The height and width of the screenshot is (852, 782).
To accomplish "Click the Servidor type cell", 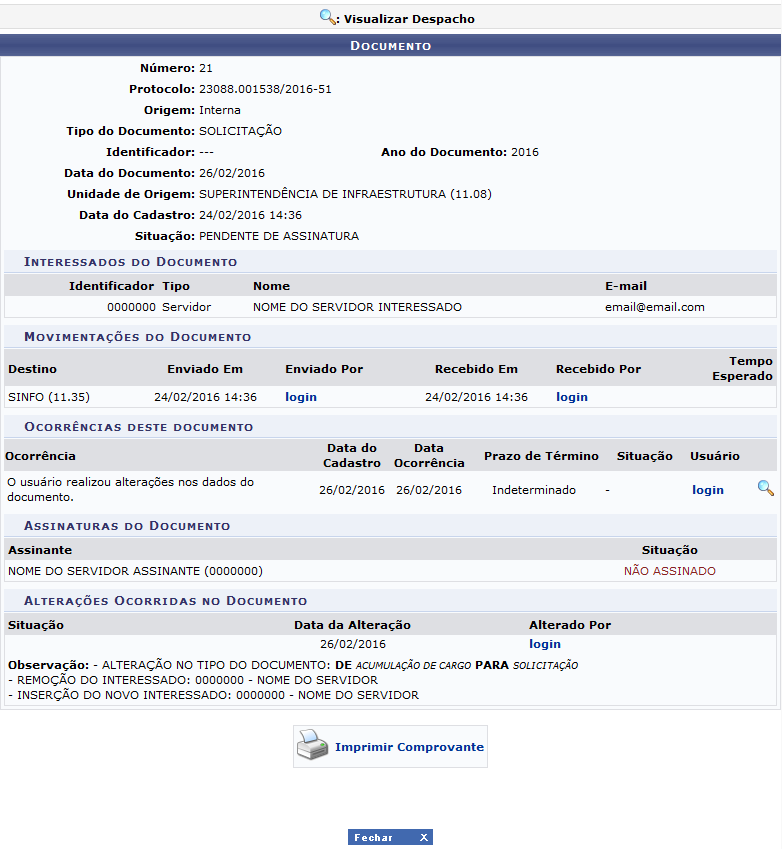I will point(186,307).
